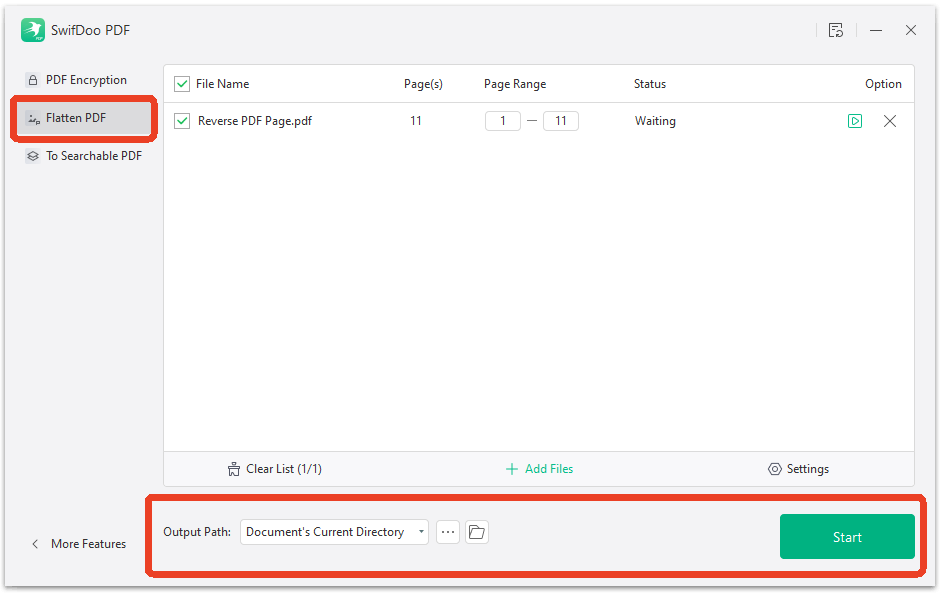Start processing Reverse PDF Page.pdf with play icon
This screenshot has width=940, height=593.
(855, 121)
